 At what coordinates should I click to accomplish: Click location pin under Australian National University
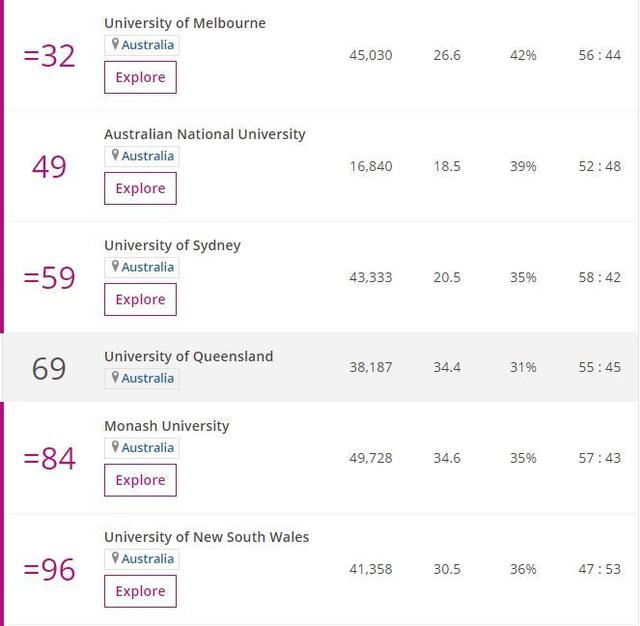click(116, 155)
